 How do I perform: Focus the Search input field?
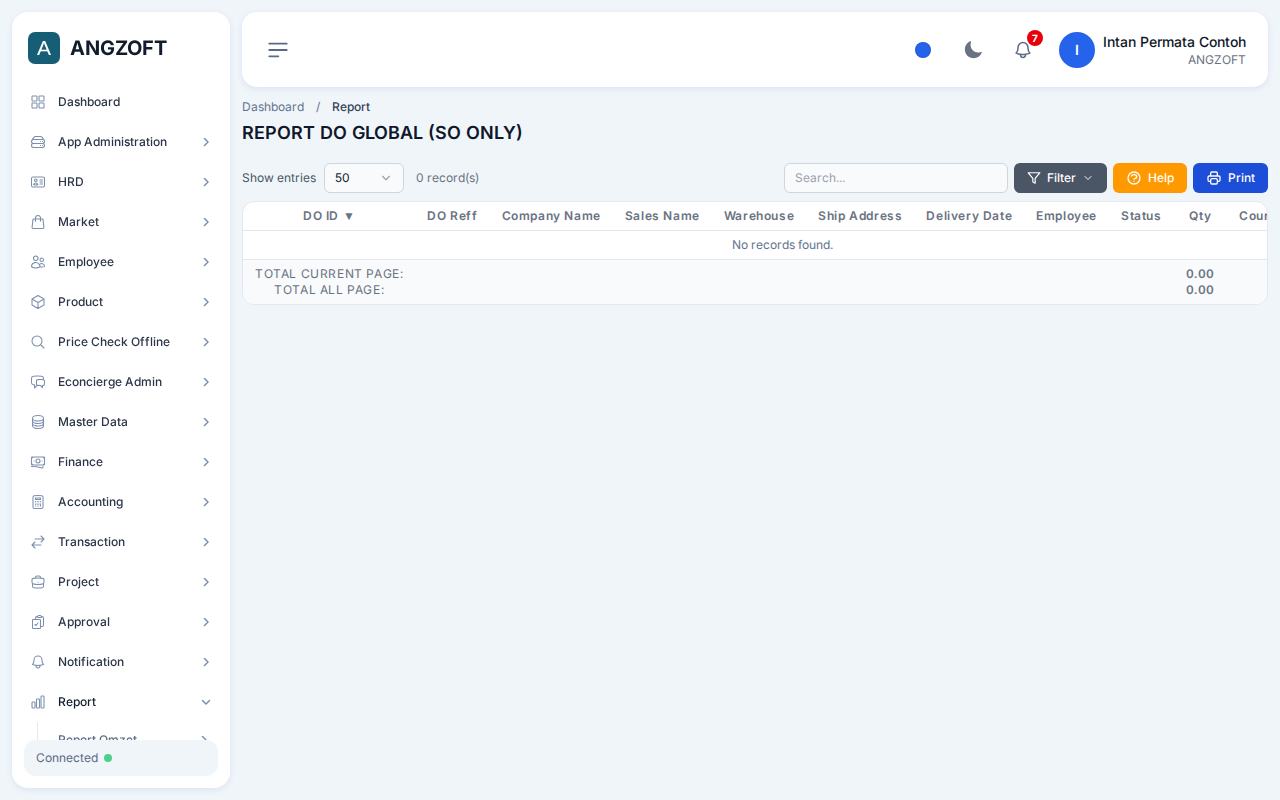[x=896, y=178]
